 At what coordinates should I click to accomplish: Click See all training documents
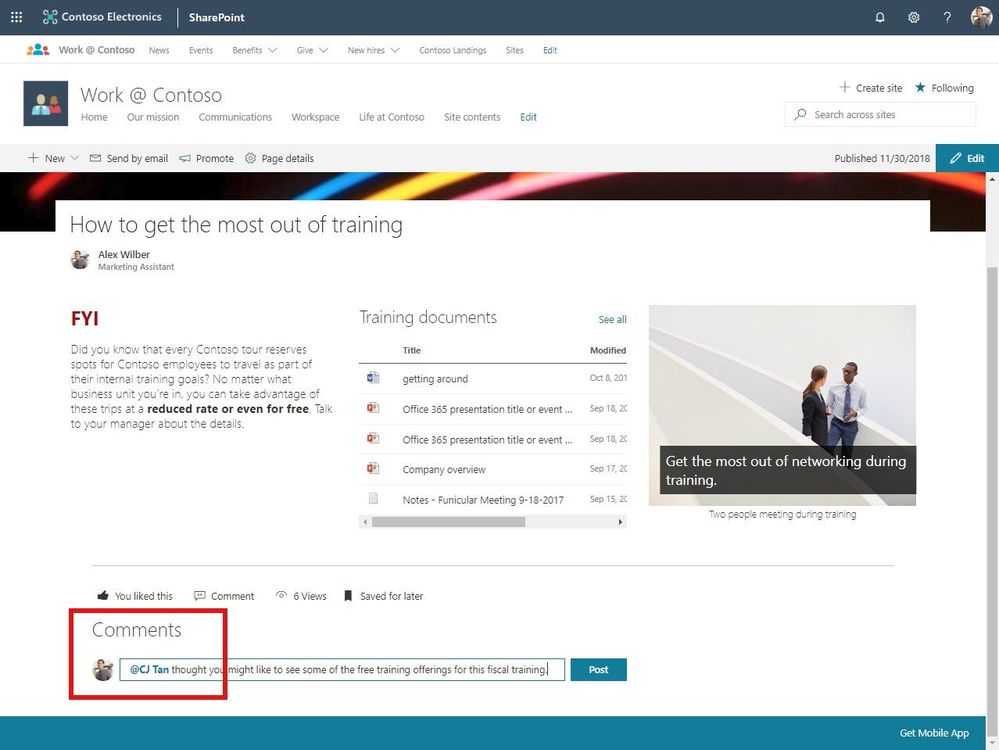click(x=612, y=319)
